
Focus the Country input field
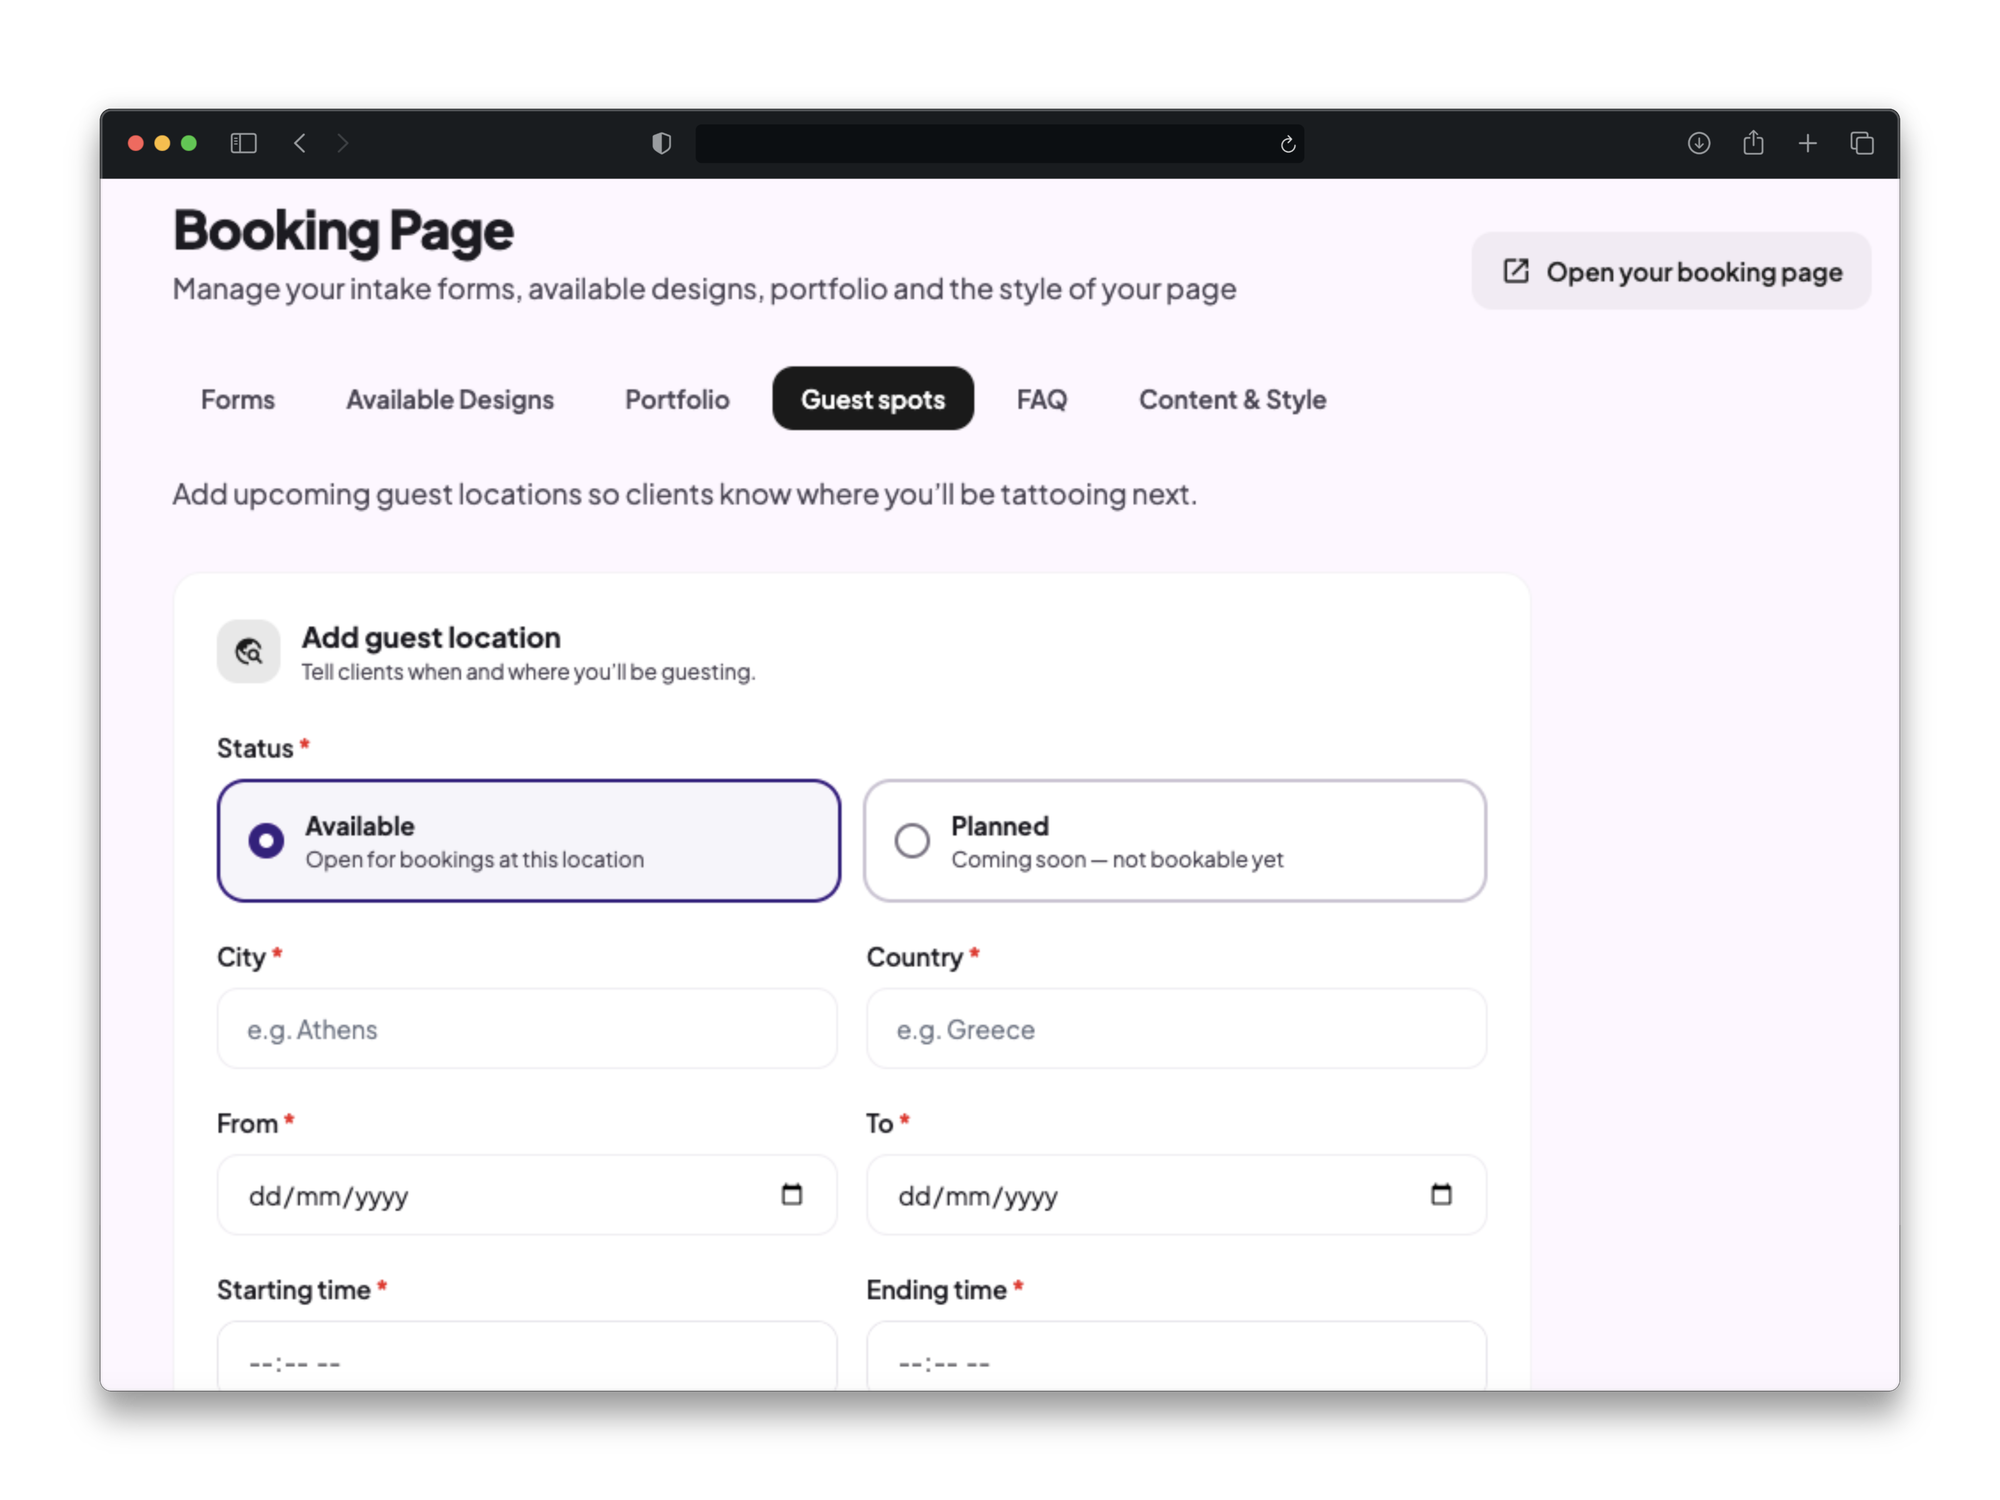pos(1176,1029)
